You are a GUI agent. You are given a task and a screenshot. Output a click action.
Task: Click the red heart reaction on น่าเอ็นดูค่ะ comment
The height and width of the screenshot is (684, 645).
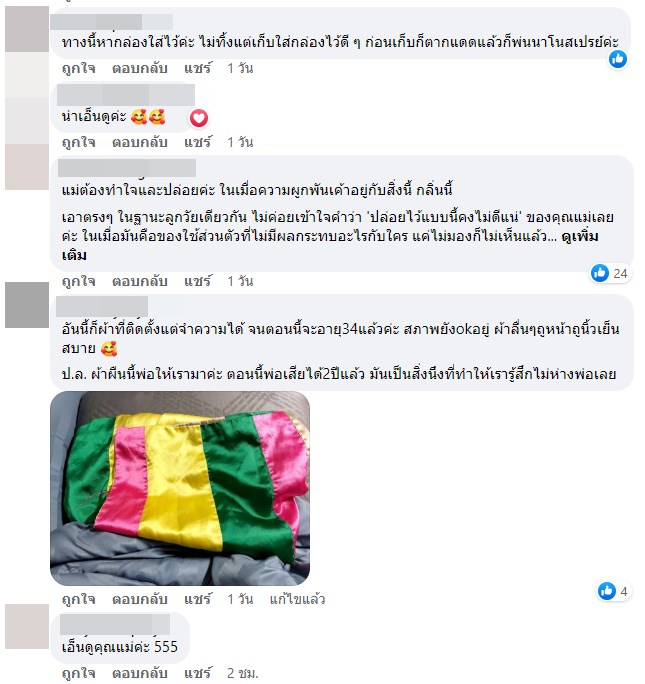[199, 118]
